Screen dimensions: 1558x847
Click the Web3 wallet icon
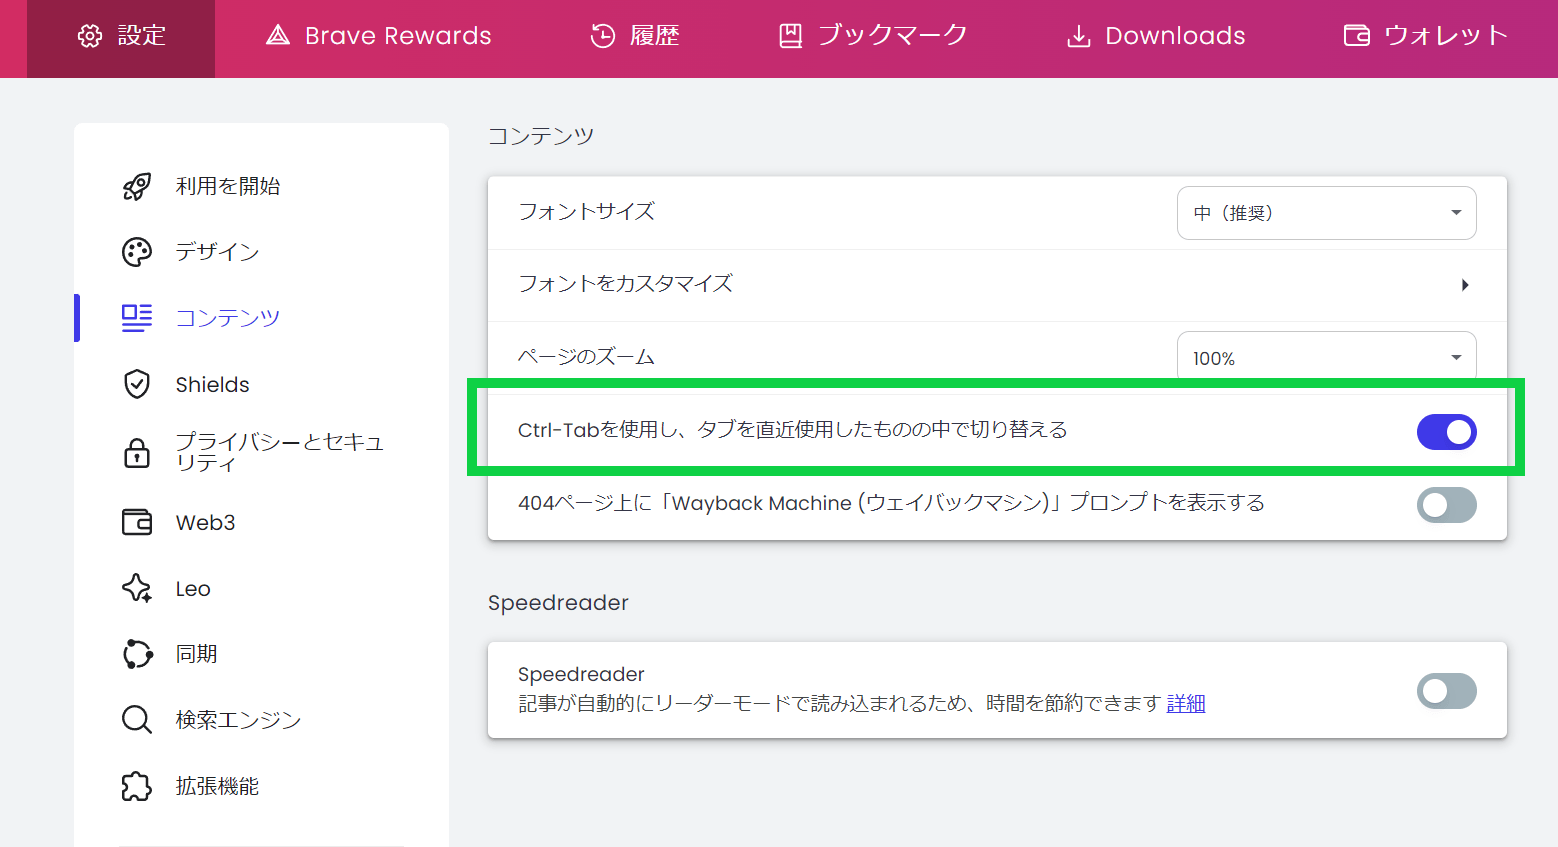[137, 522]
